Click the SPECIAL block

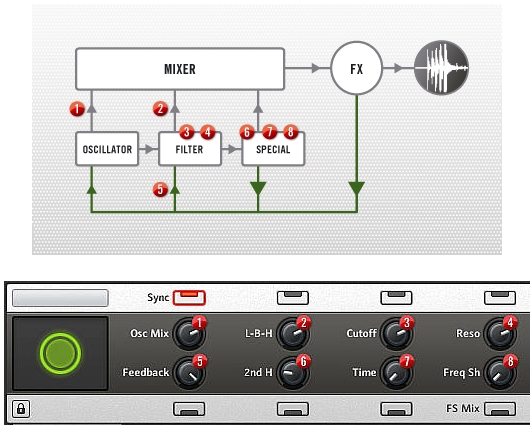[x=273, y=149]
